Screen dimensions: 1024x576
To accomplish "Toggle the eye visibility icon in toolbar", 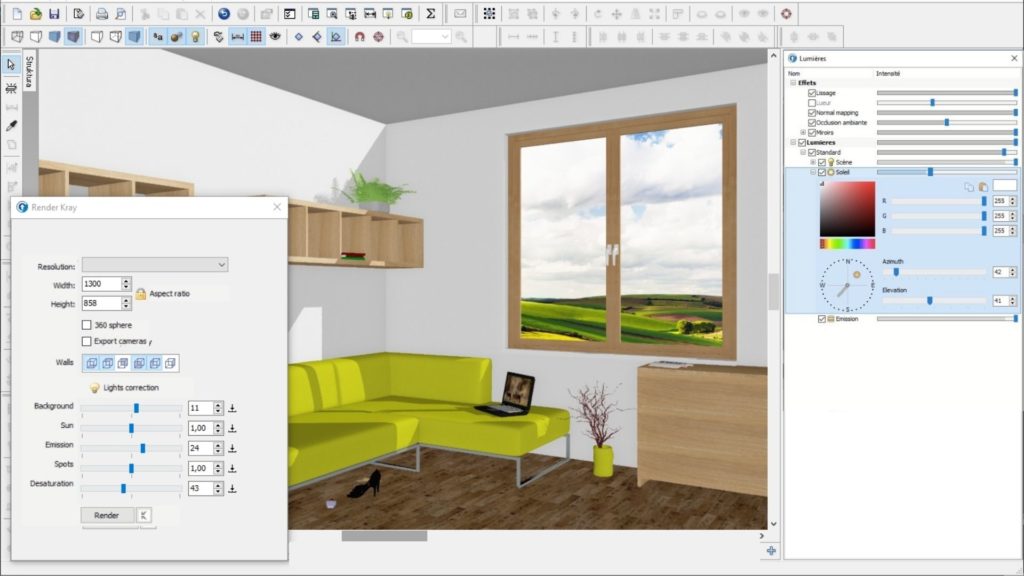I will click(x=274, y=36).
